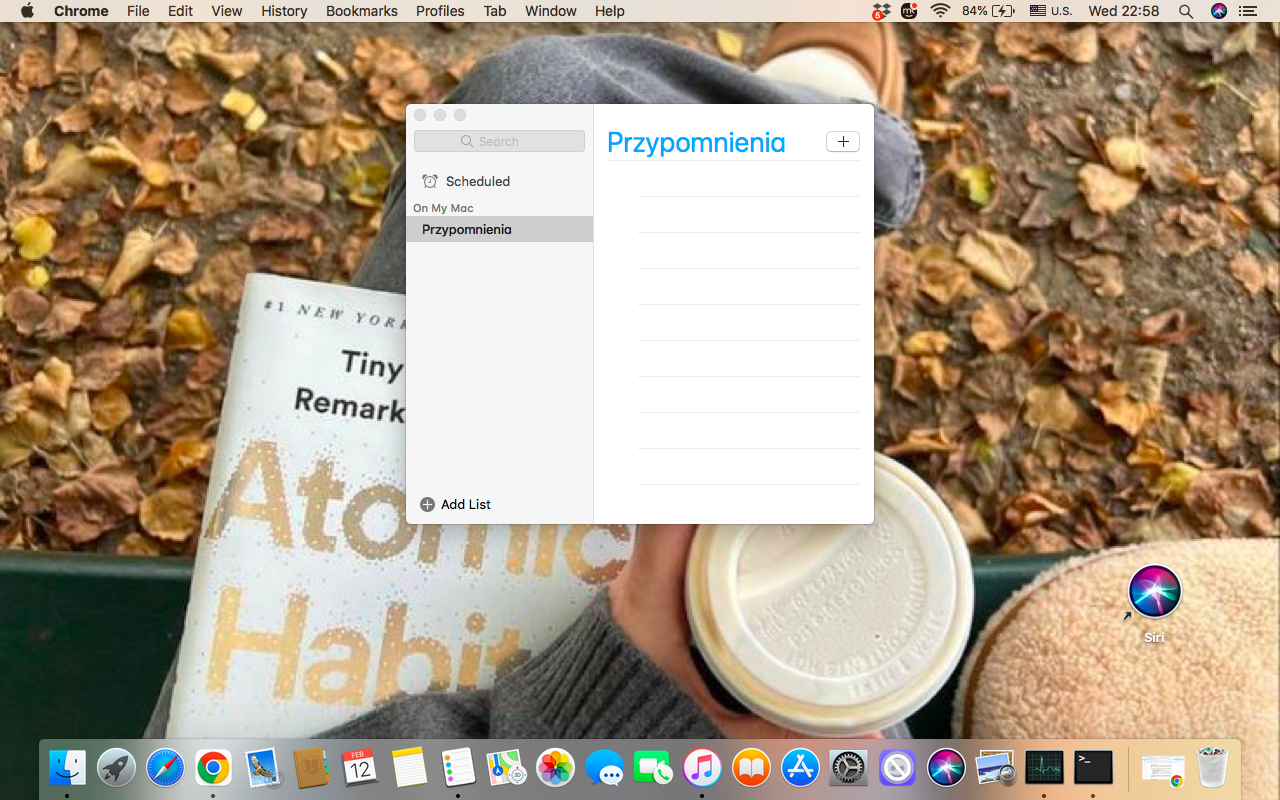1280x800 pixels.
Task: Launch Activity Monitor from the Dock
Action: pos(1044,768)
